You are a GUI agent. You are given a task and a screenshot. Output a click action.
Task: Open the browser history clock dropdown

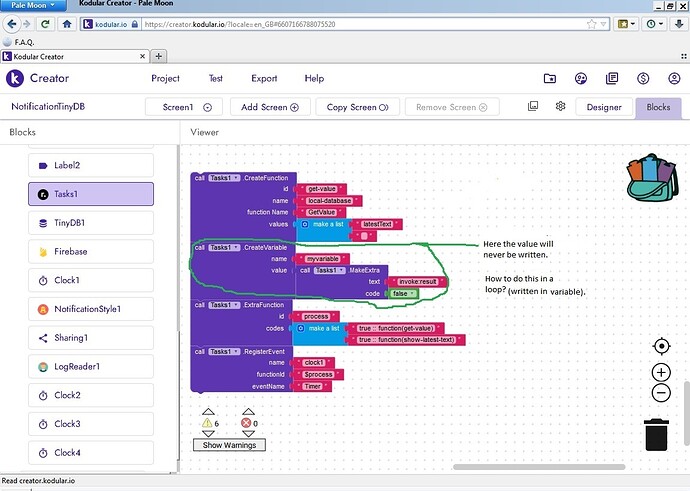click(x=655, y=24)
